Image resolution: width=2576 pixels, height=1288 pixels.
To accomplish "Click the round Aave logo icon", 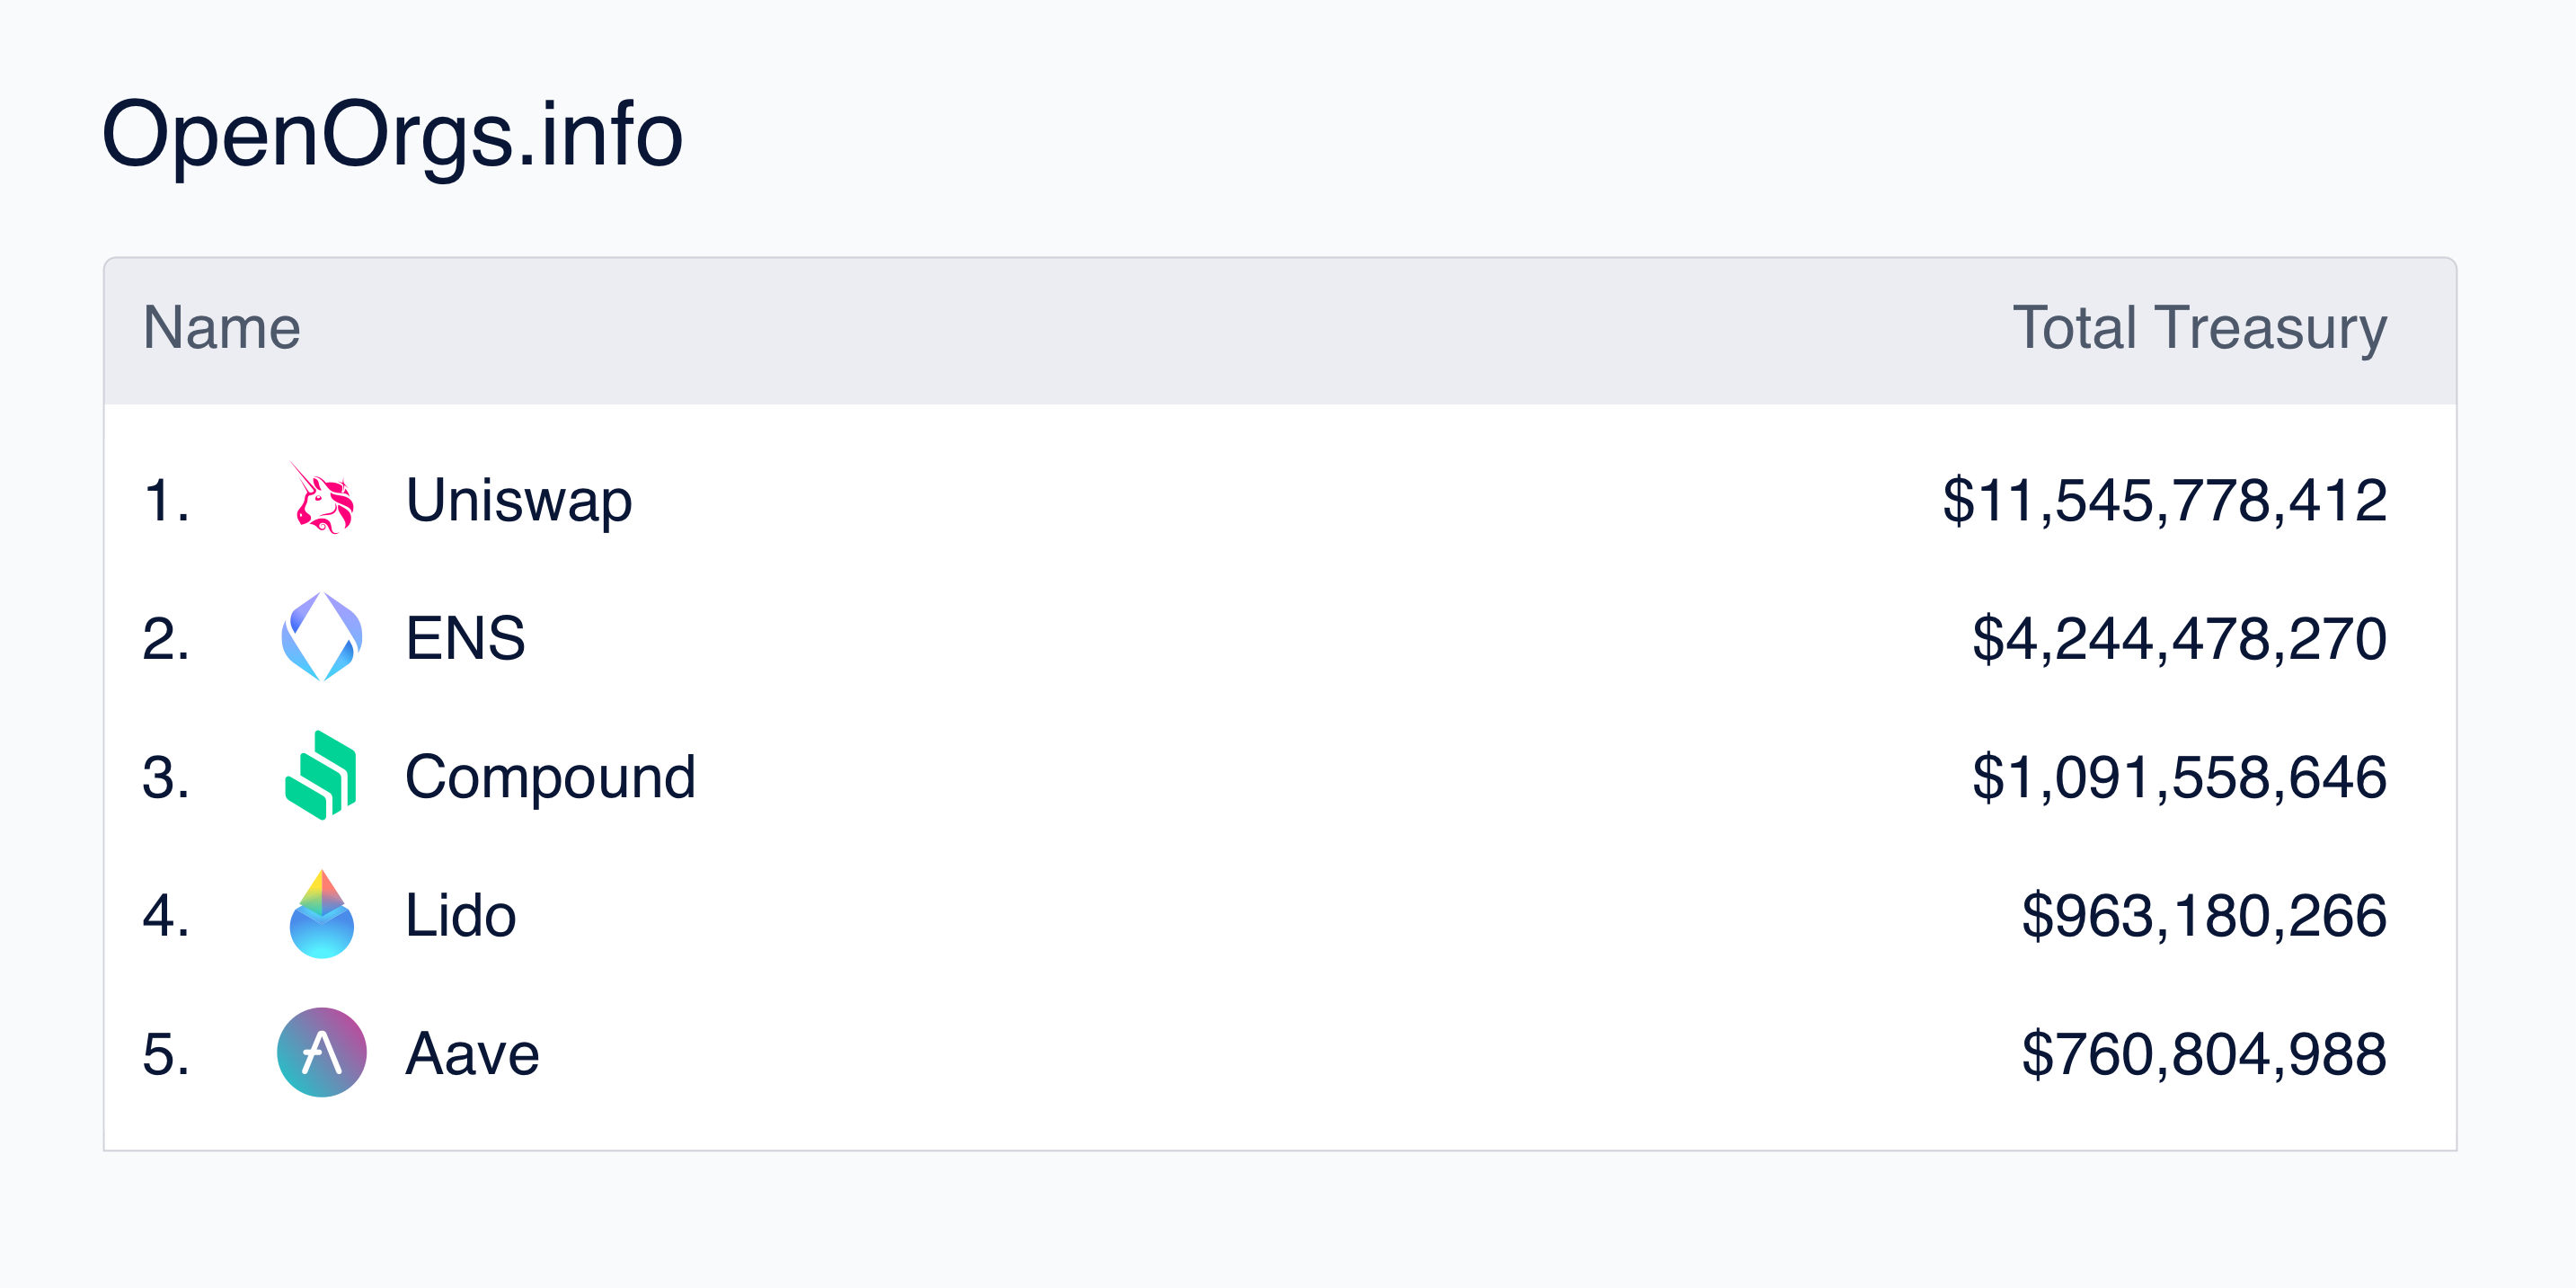I will (321, 1052).
